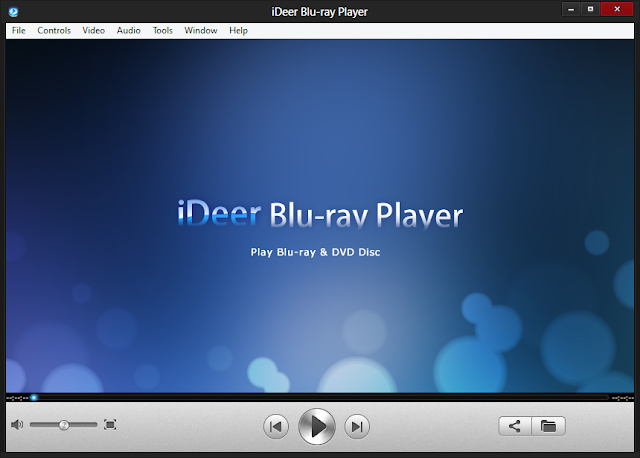Viewport: 640px width, 458px height.
Task: Maximize the iDeer Blu-ray Player window
Action: tap(590, 9)
